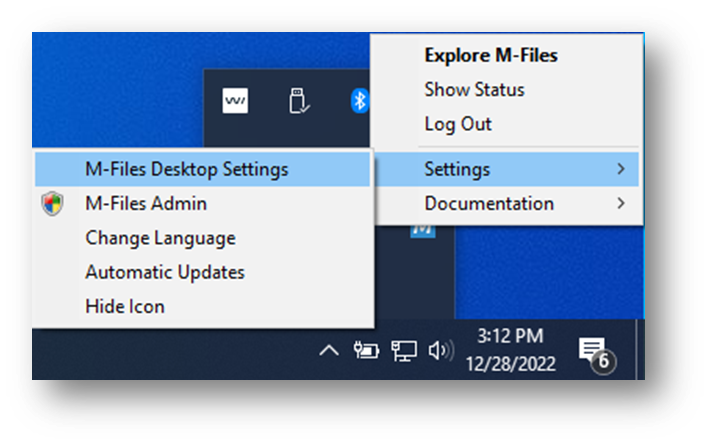The image size is (710, 445).
Task: Select Hide Icon in settings submenu
Action: [x=202, y=307]
